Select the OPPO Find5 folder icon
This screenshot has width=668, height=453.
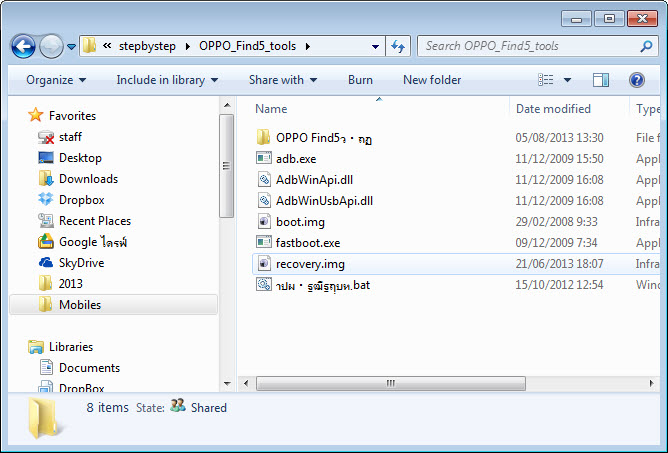pos(264,137)
